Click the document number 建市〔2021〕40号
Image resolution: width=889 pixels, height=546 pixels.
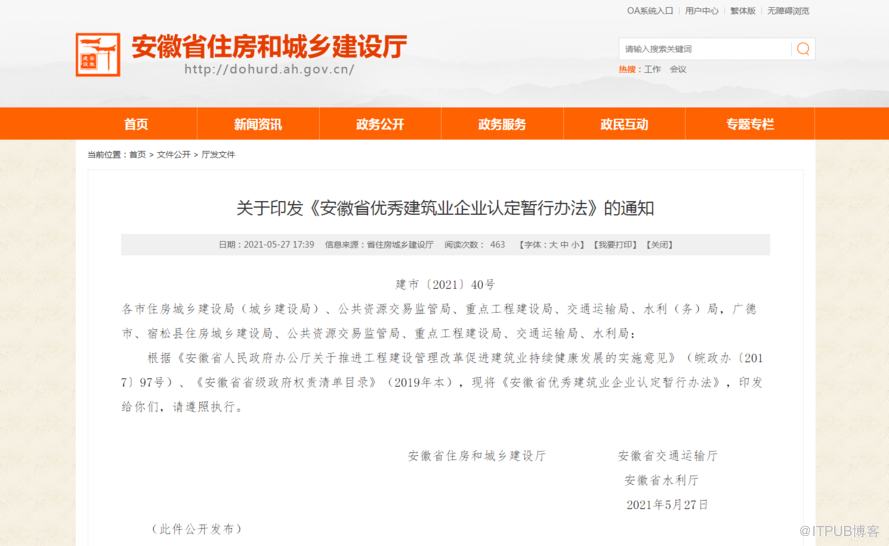click(x=445, y=285)
